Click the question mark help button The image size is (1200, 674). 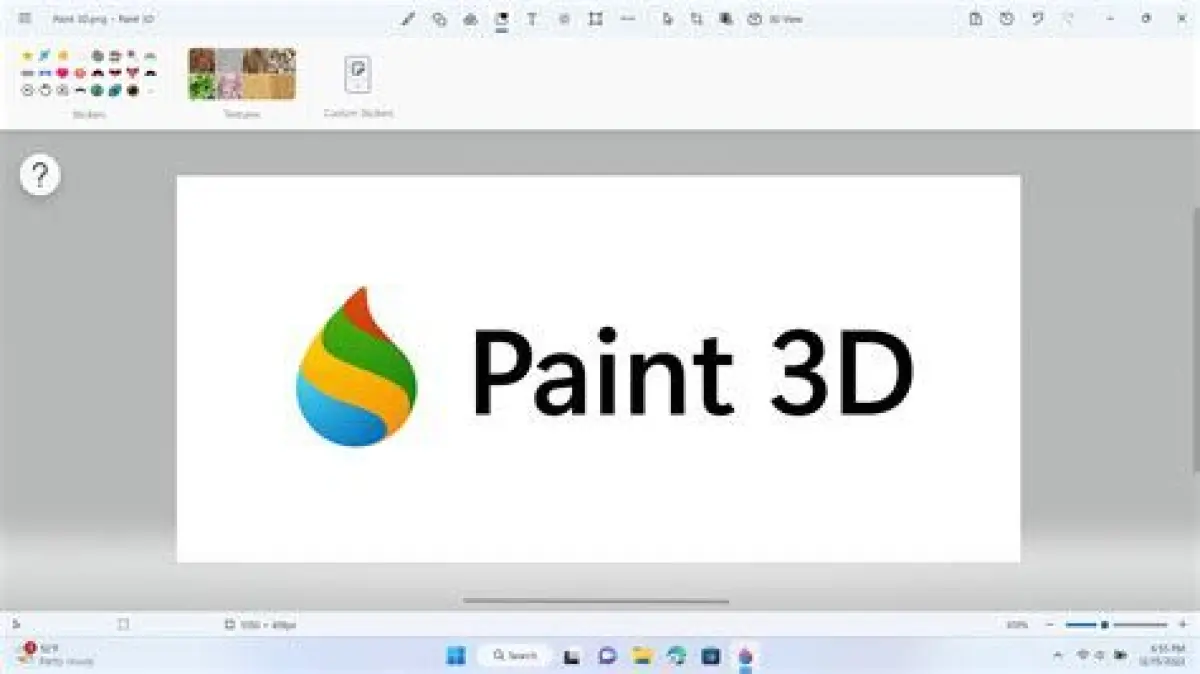pos(40,176)
